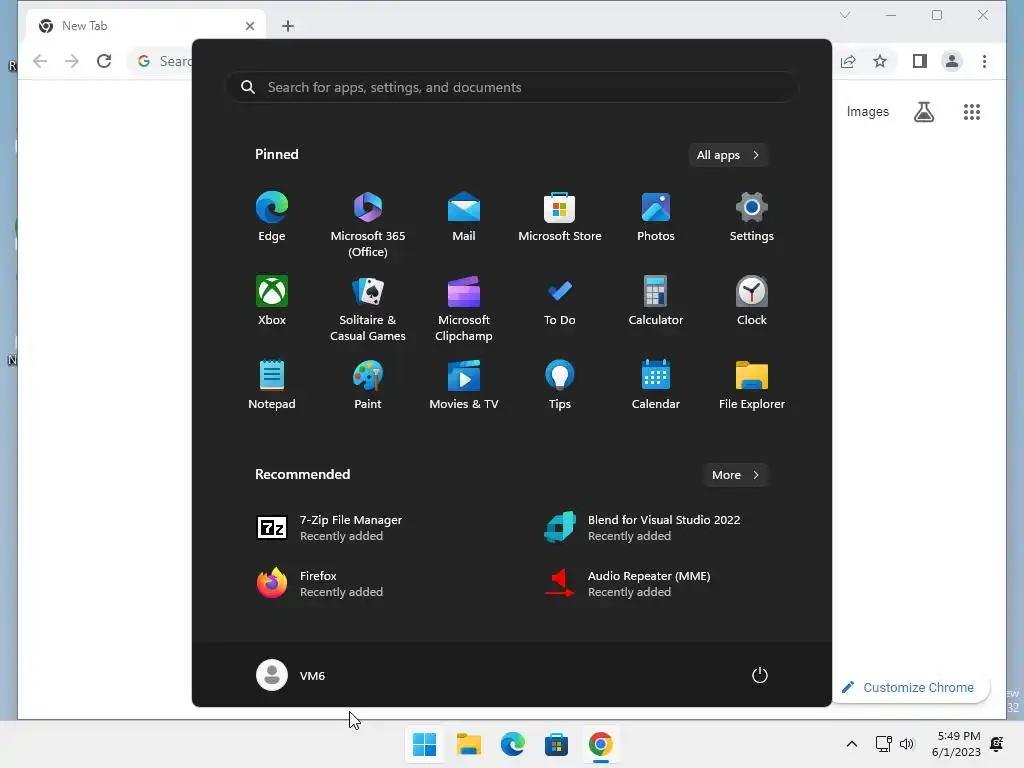
Task: Expand the All apps list
Action: coord(728,155)
